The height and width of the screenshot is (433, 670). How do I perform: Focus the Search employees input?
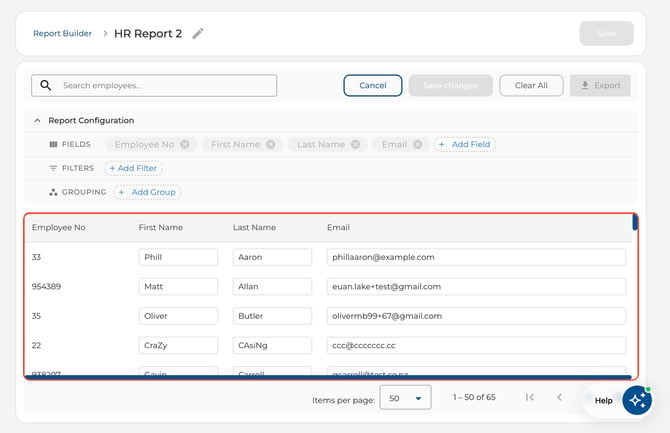click(x=154, y=85)
